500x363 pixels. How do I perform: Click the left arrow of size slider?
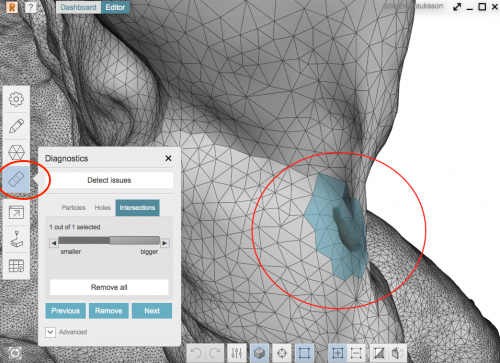point(54,243)
